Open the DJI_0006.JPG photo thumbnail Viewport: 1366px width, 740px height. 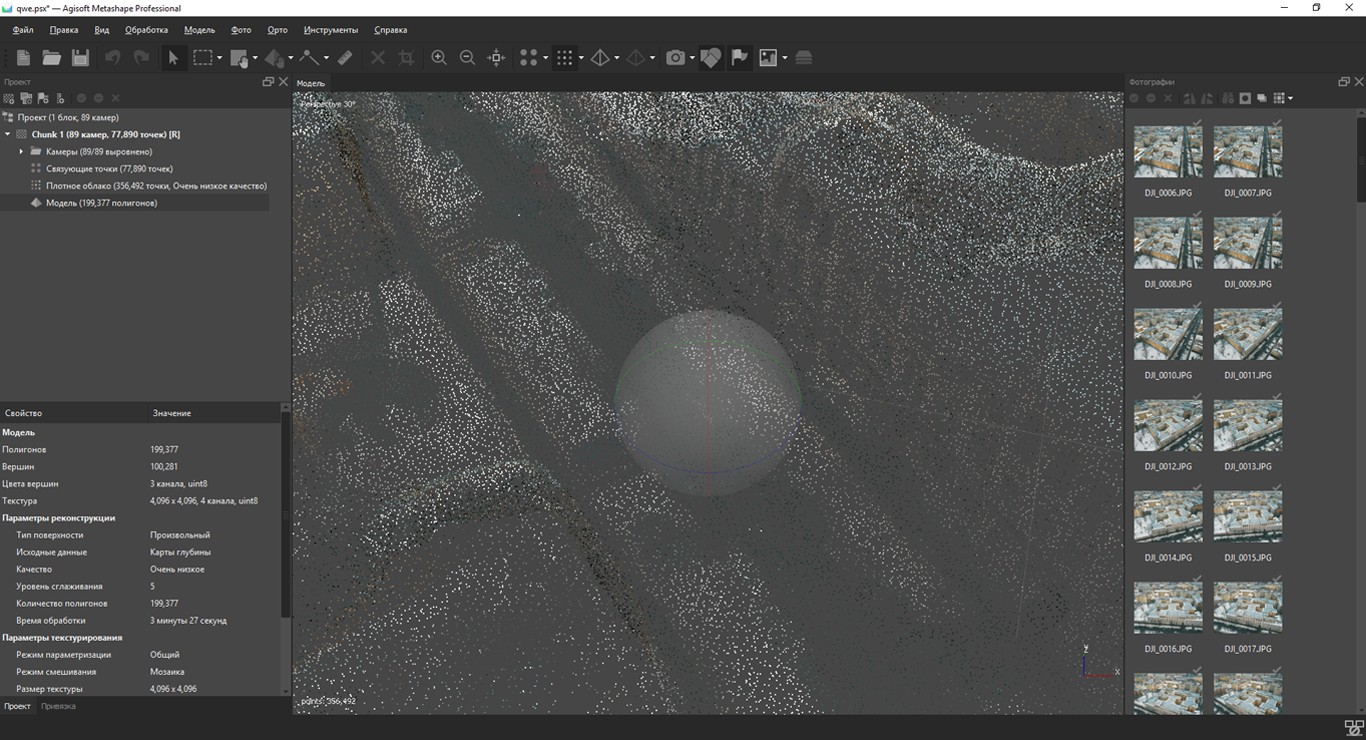(x=1167, y=151)
